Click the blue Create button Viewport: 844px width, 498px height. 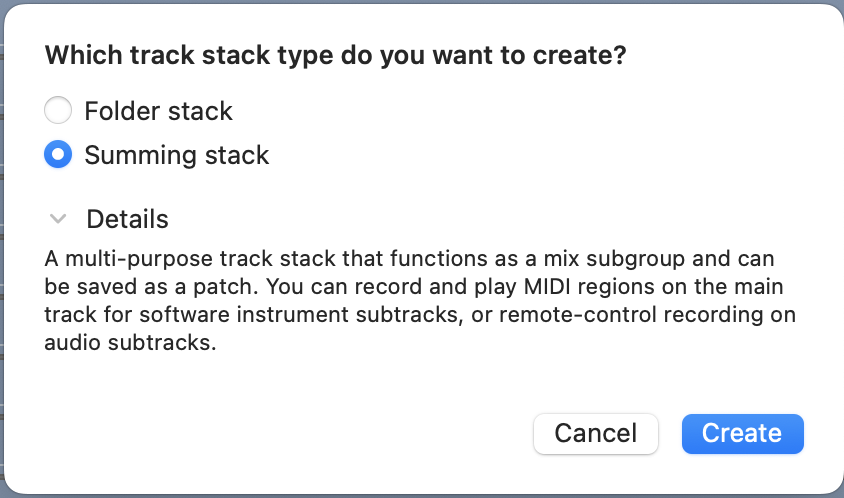coord(742,433)
